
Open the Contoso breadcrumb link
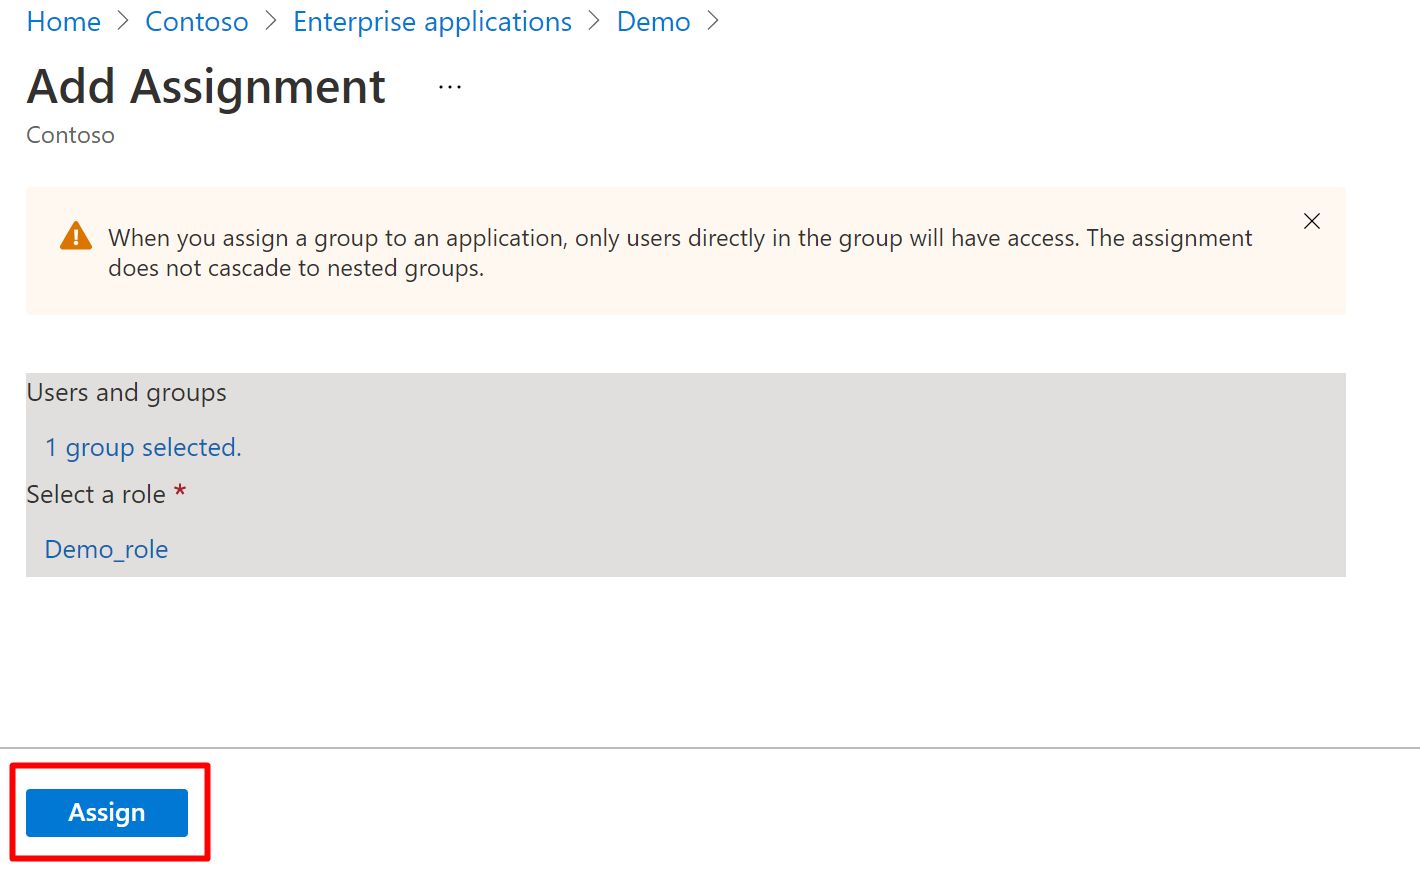196,22
